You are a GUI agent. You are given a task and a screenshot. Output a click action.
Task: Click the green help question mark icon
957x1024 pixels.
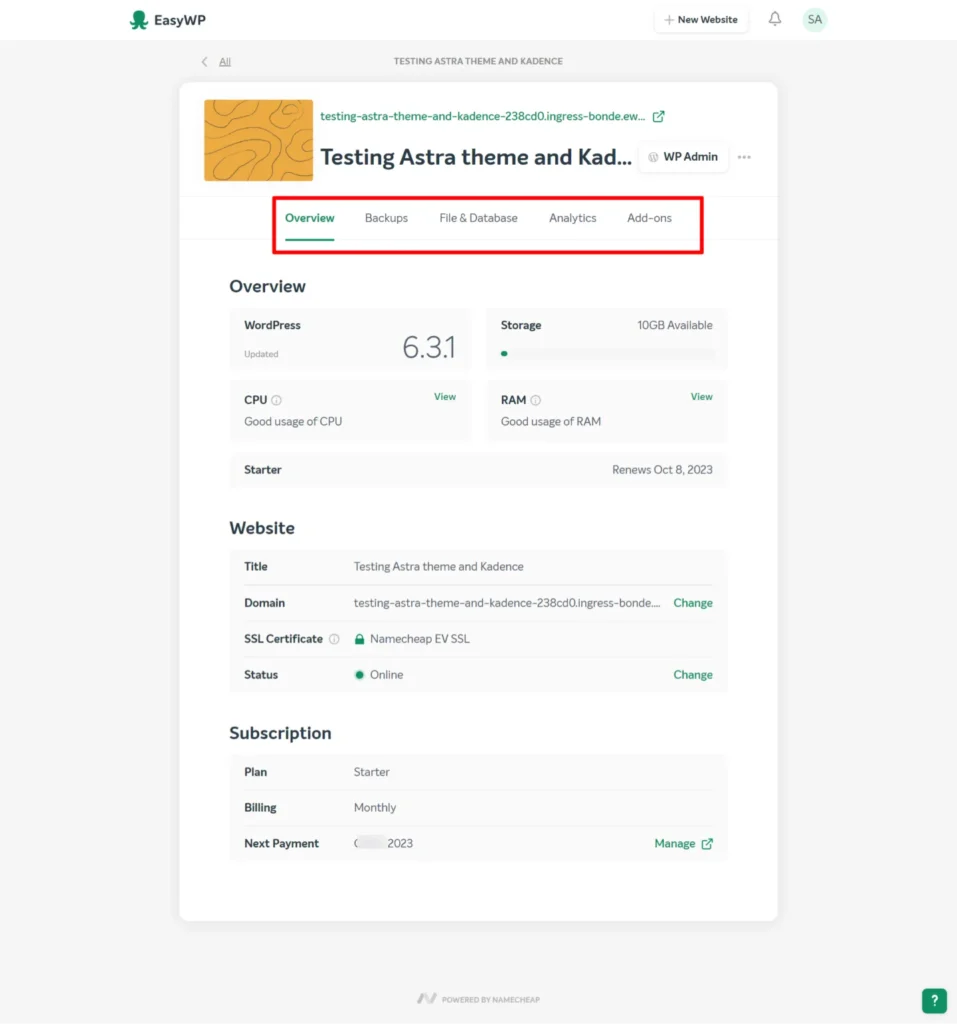(x=933, y=1000)
